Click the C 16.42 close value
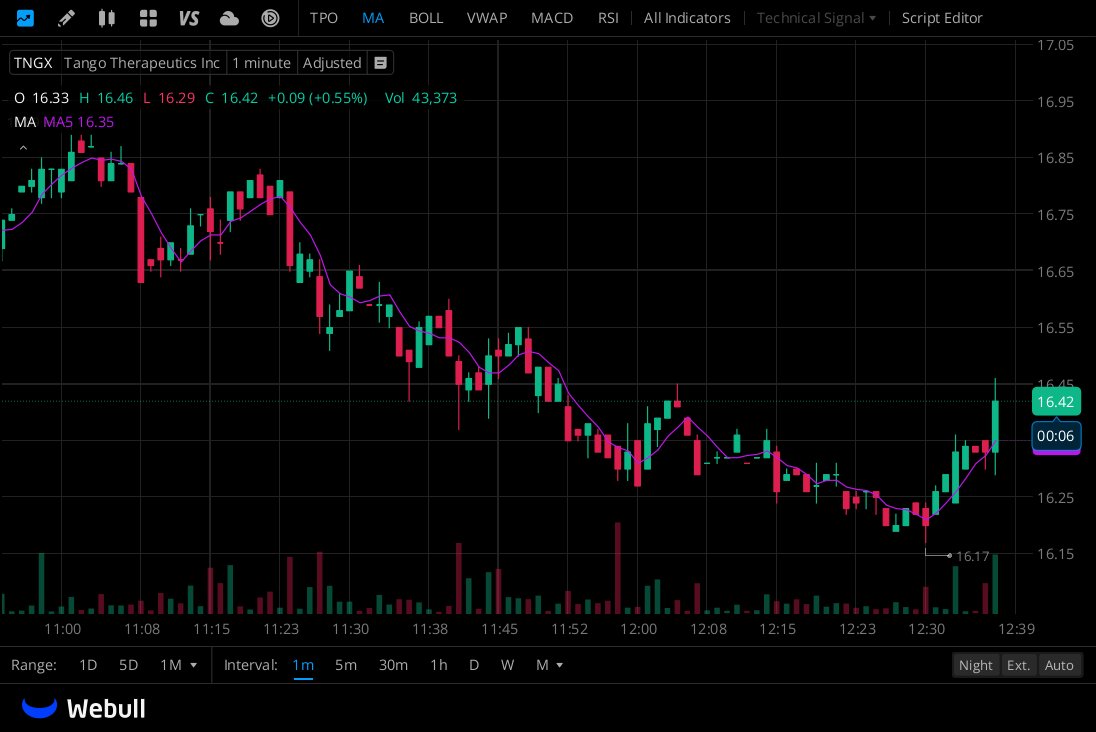This screenshot has width=1096, height=732. pyautogui.click(x=231, y=98)
